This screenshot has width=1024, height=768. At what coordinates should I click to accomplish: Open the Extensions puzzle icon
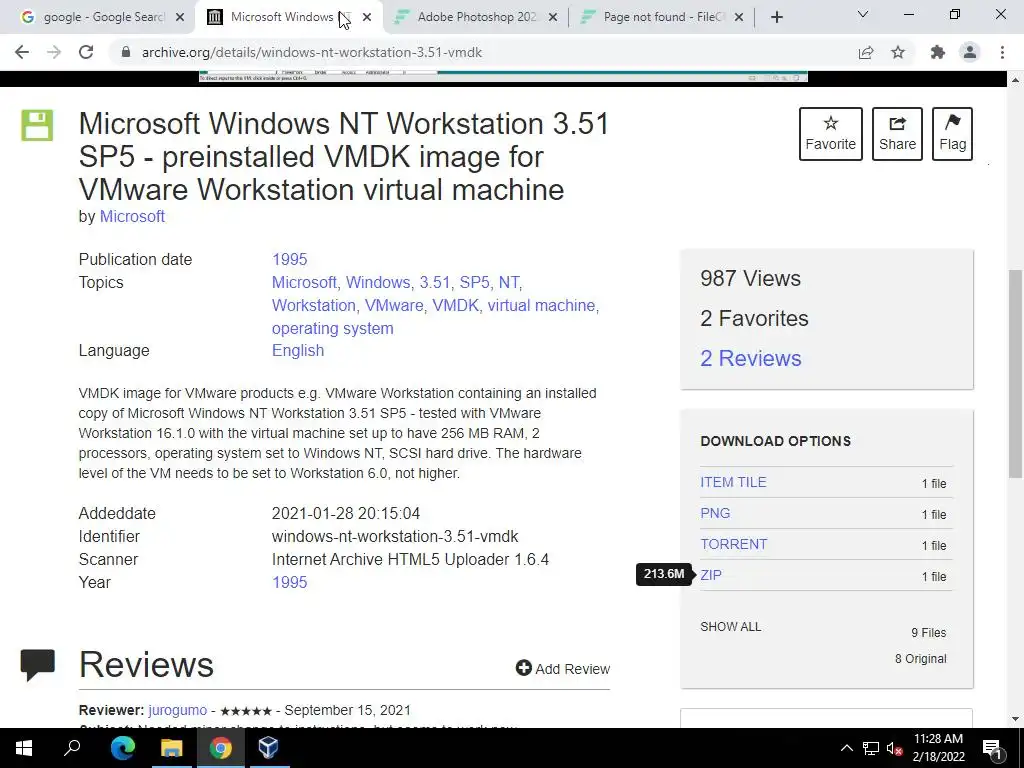click(938, 52)
